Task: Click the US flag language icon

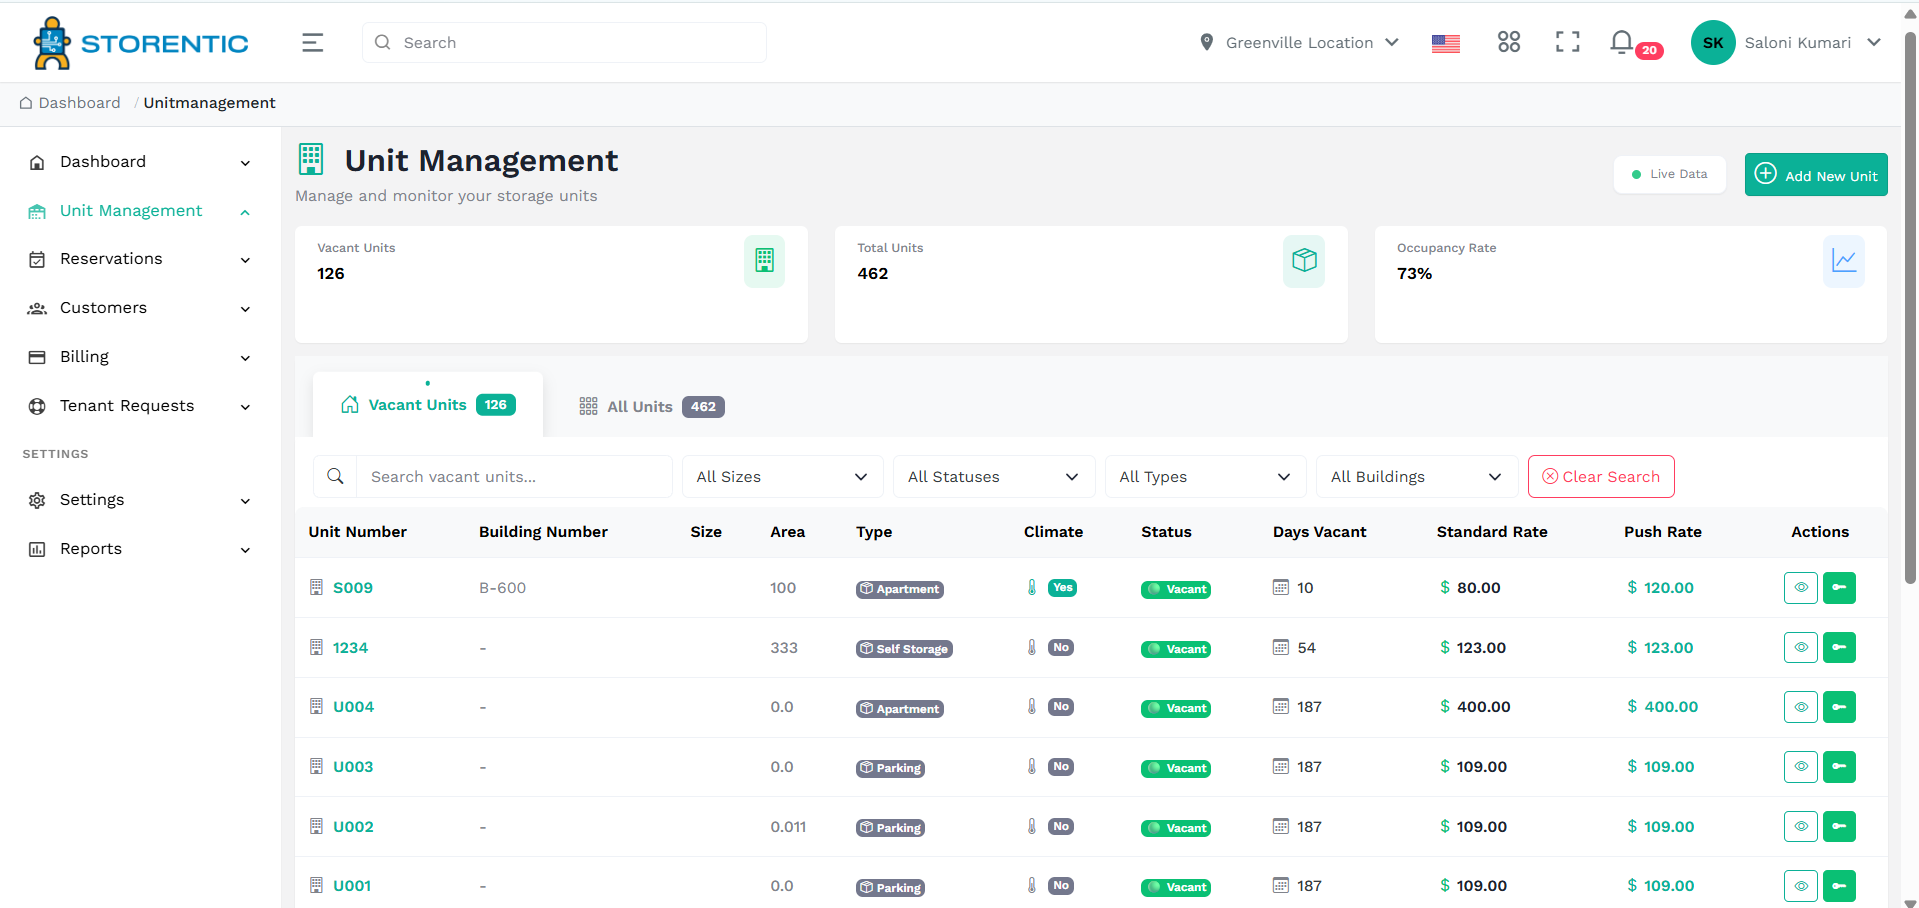Action: pyautogui.click(x=1445, y=43)
